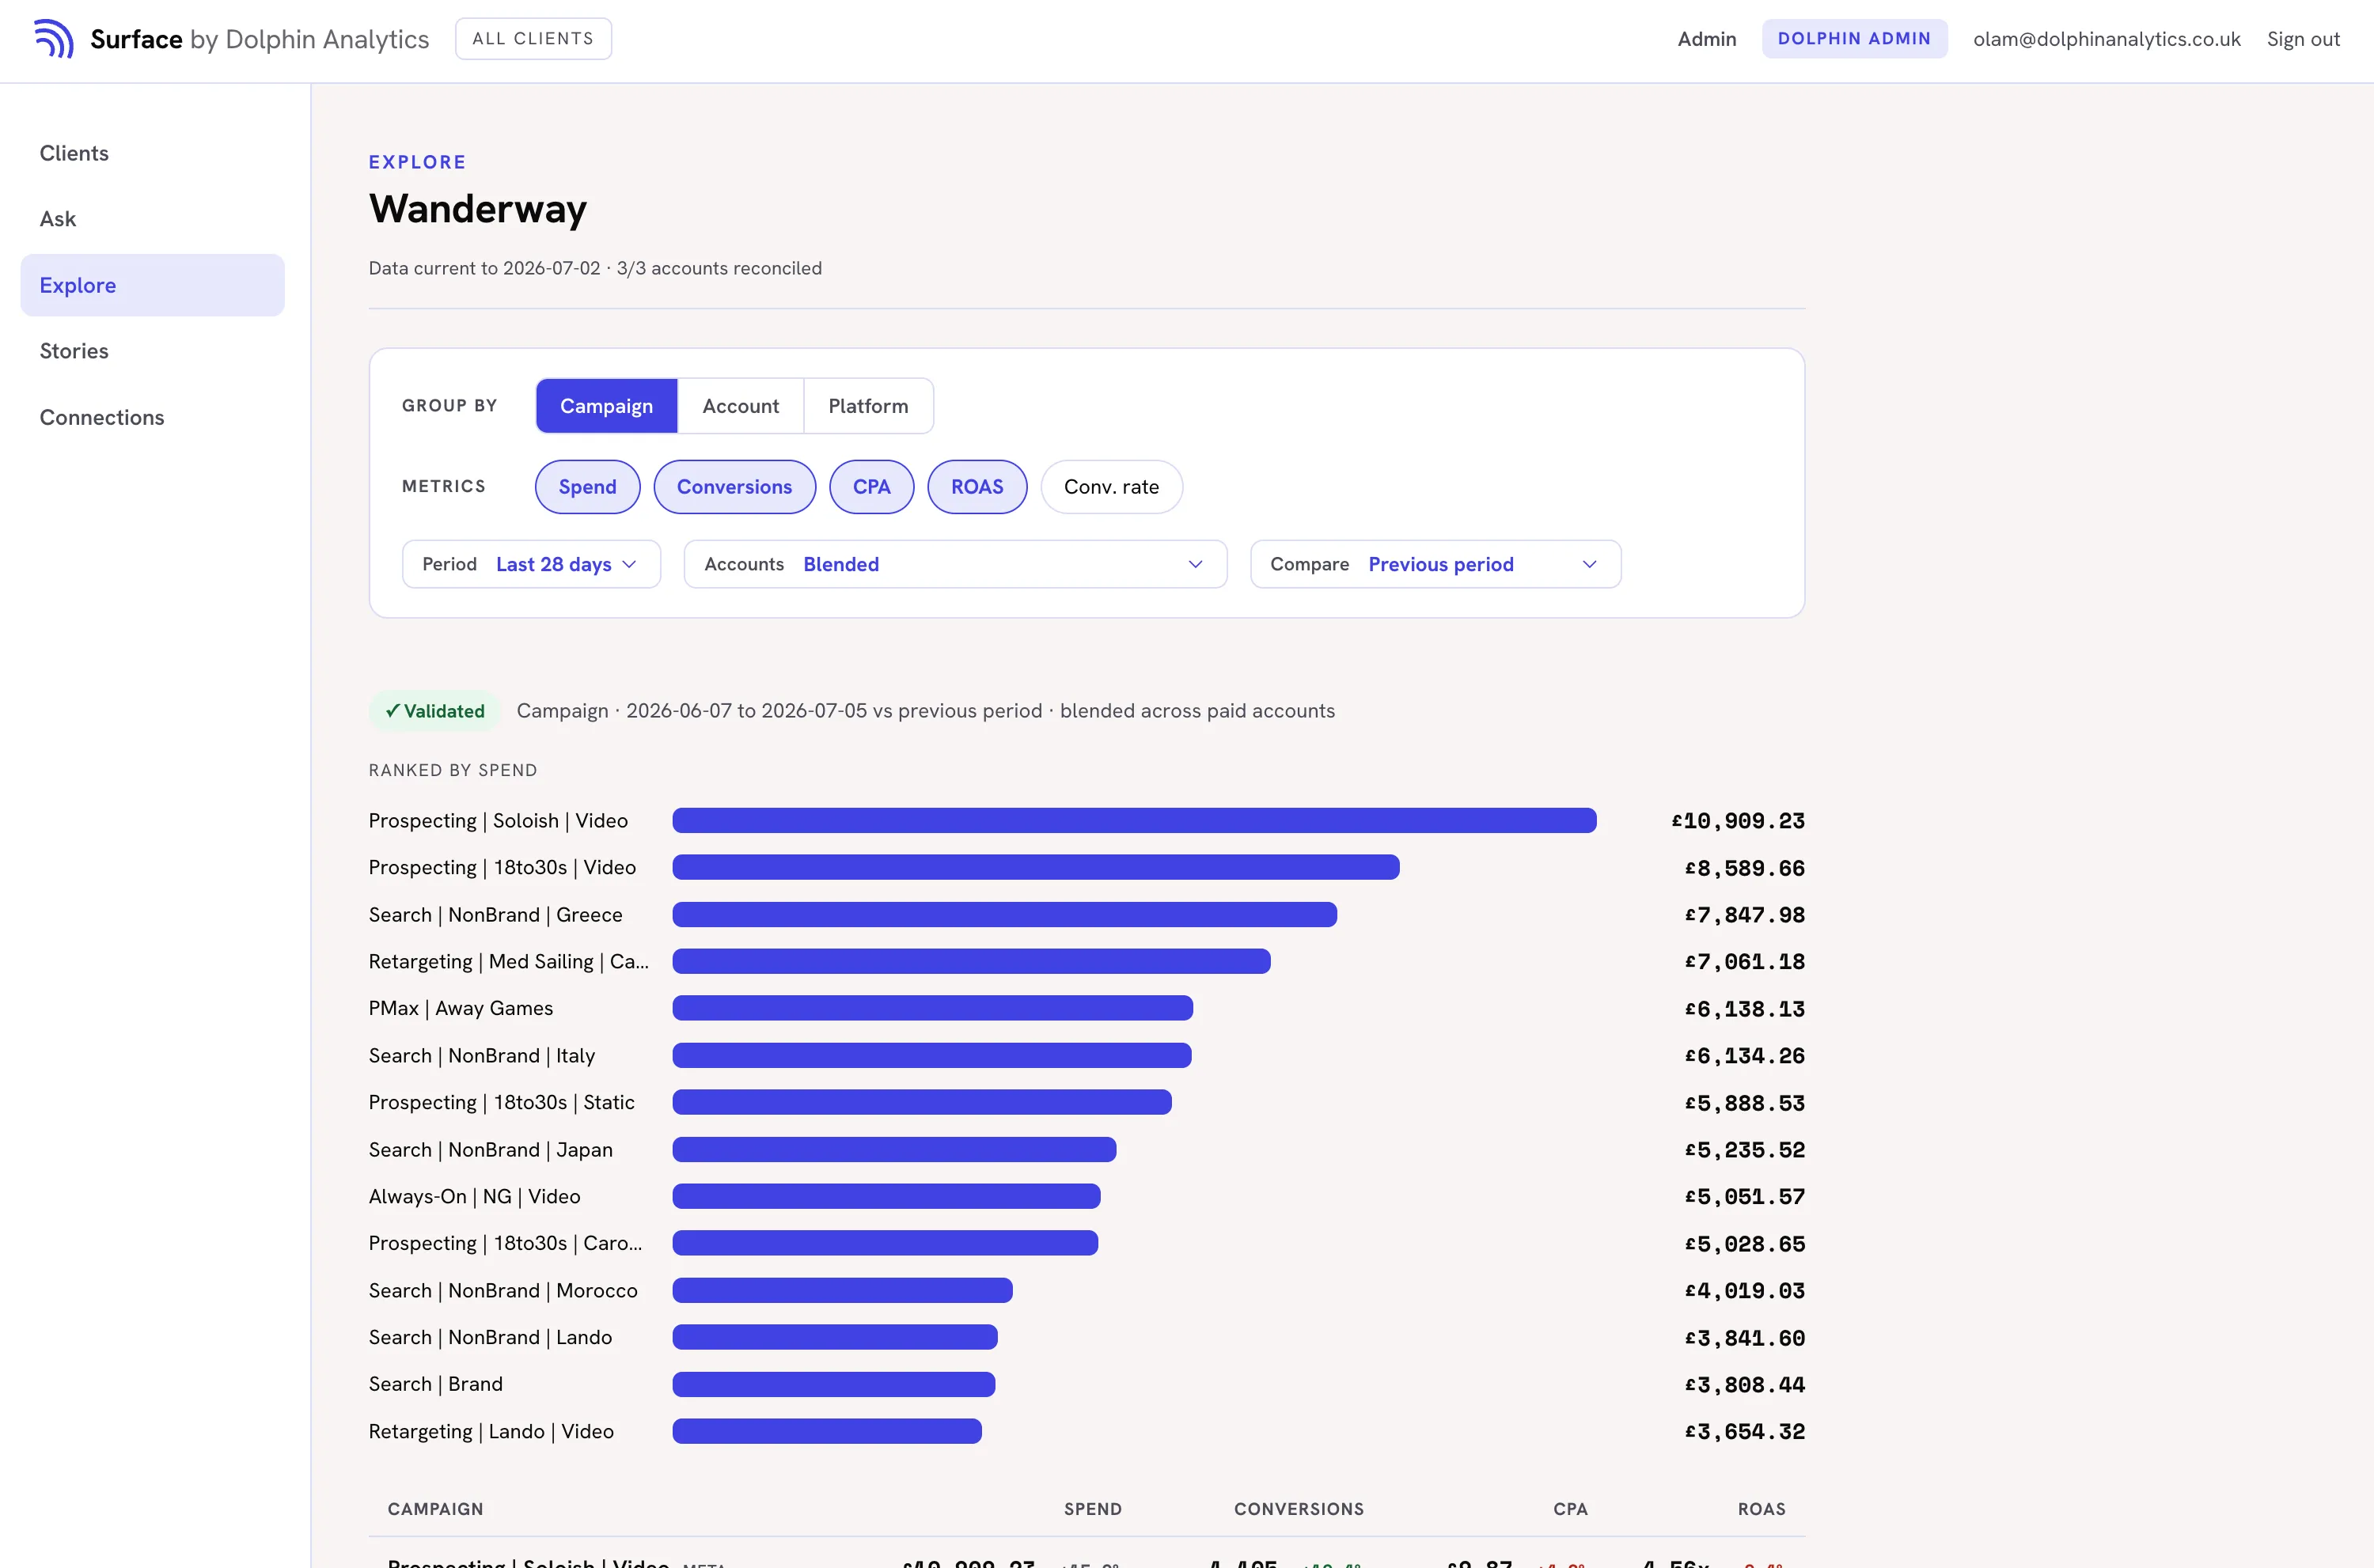2374x1568 pixels.
Task: Toggle the Conversions metric chip
Action: 734,487
